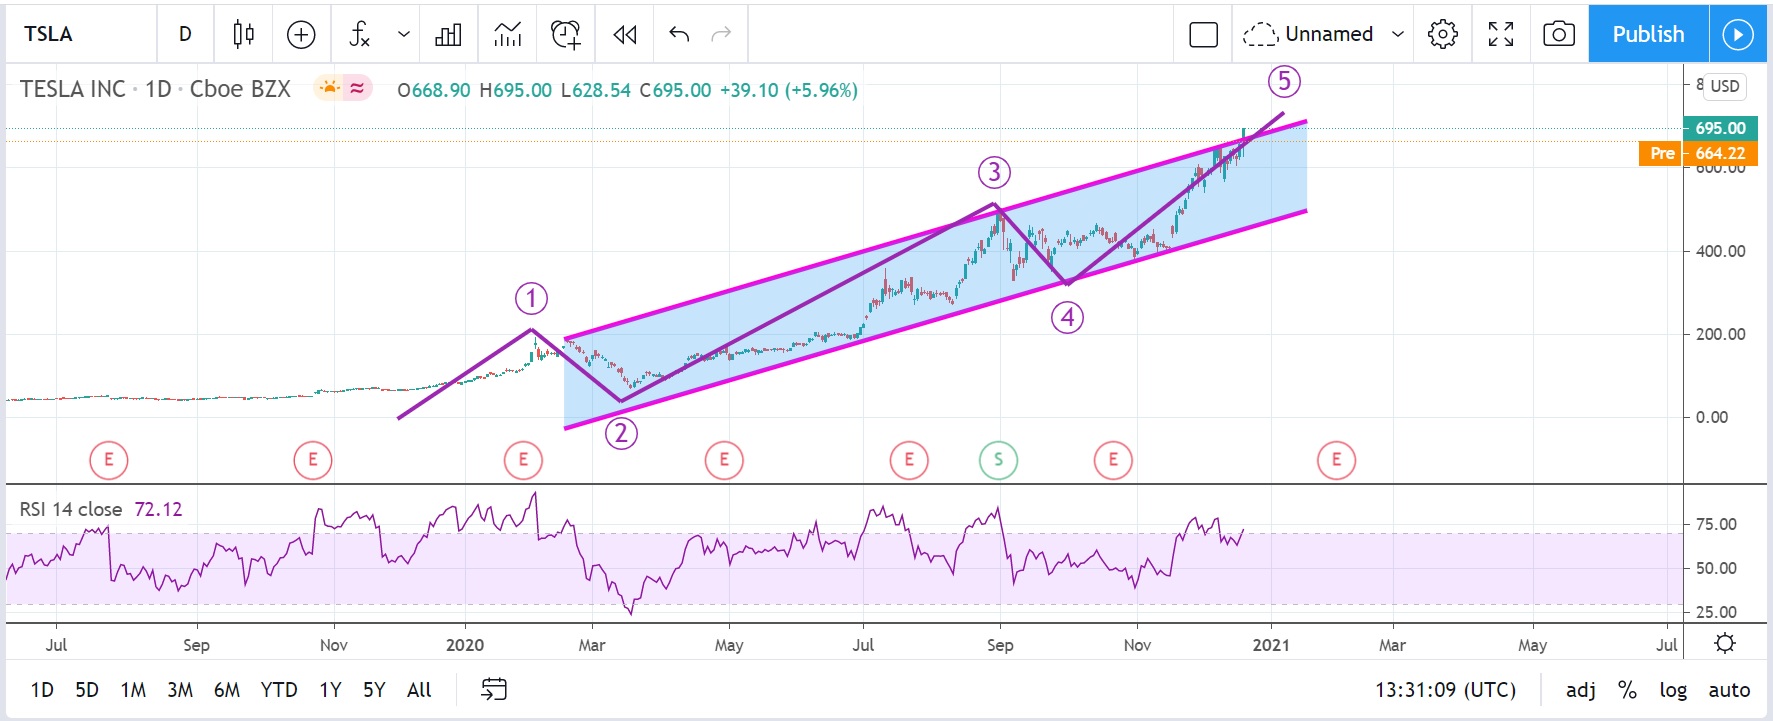Click the market status sun icon
Image resolution: width=1773 pixels, height=721 pixels.
(x=329, y=89)
